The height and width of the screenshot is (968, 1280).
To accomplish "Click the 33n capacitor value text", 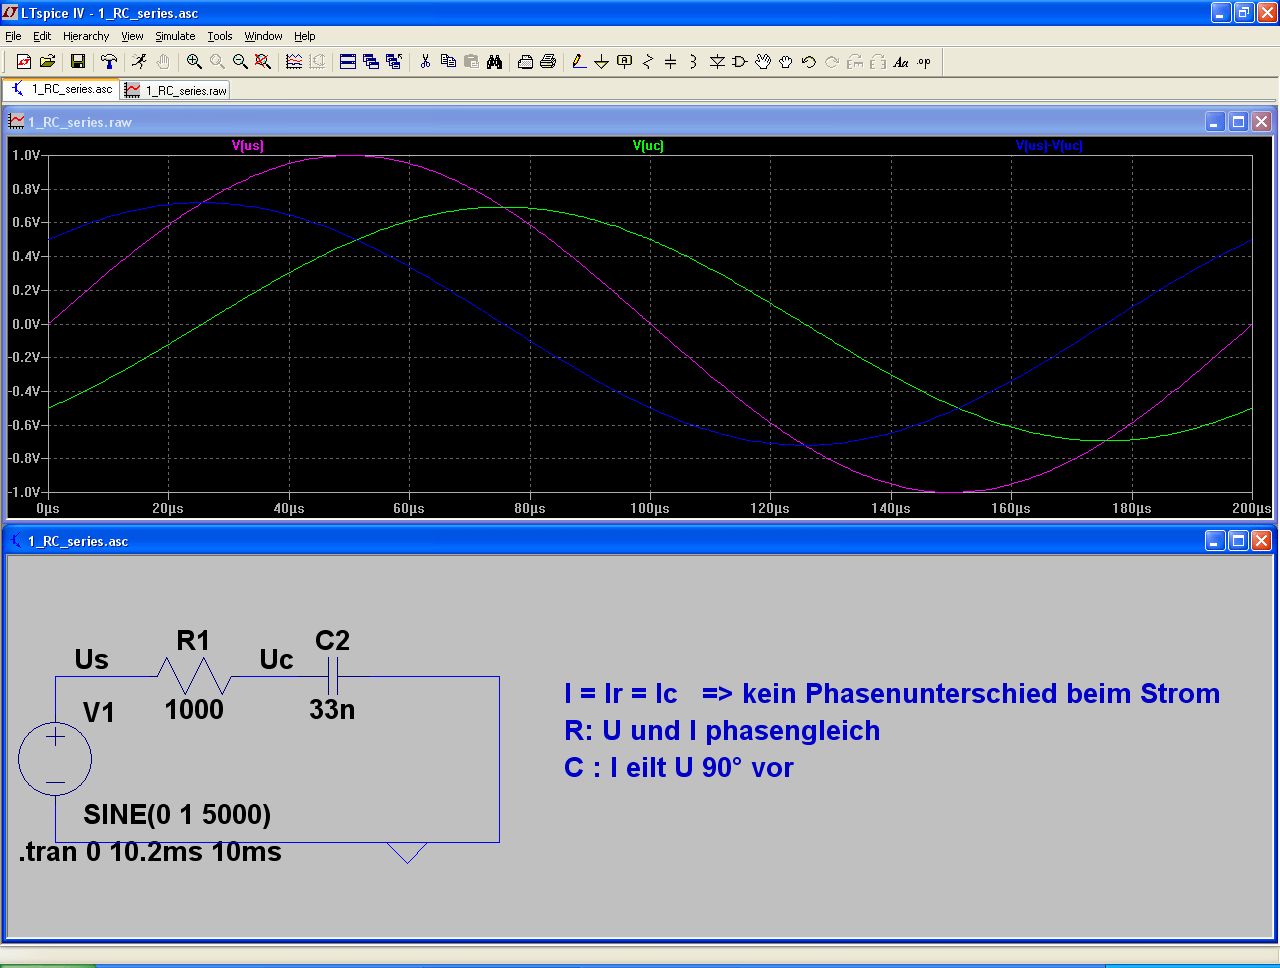I will coord(332,710).
